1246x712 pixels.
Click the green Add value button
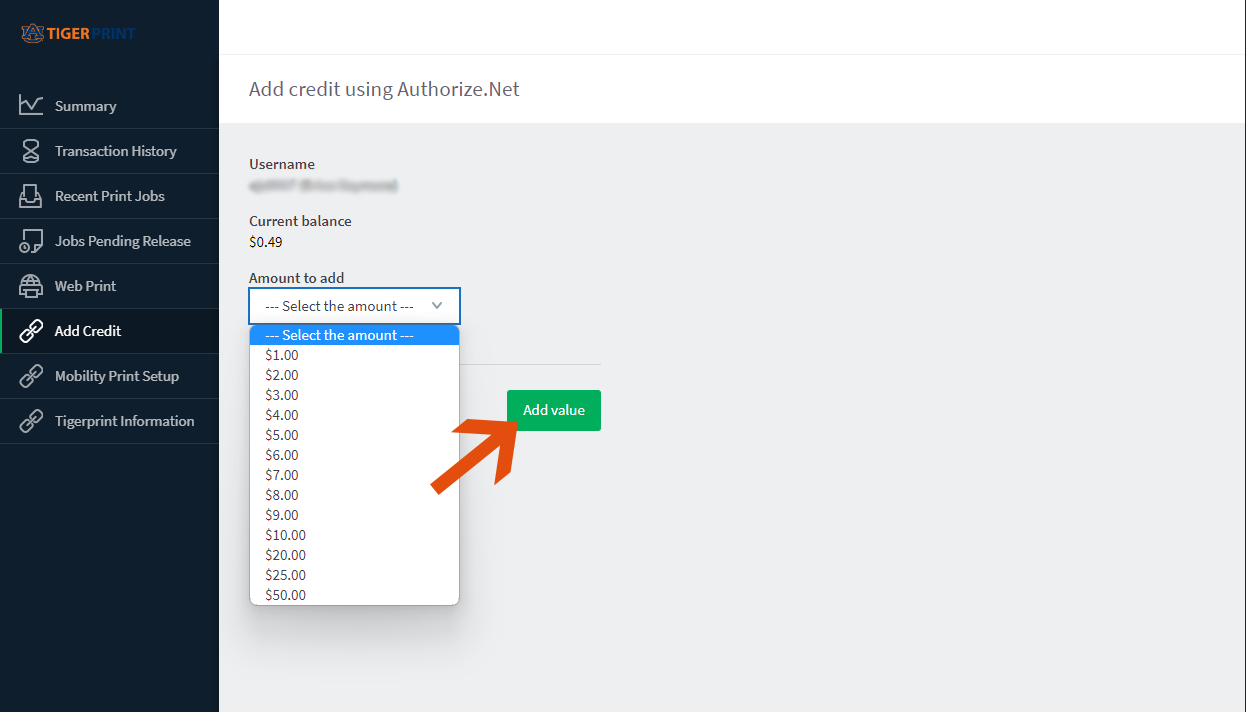tap(554, 410)
